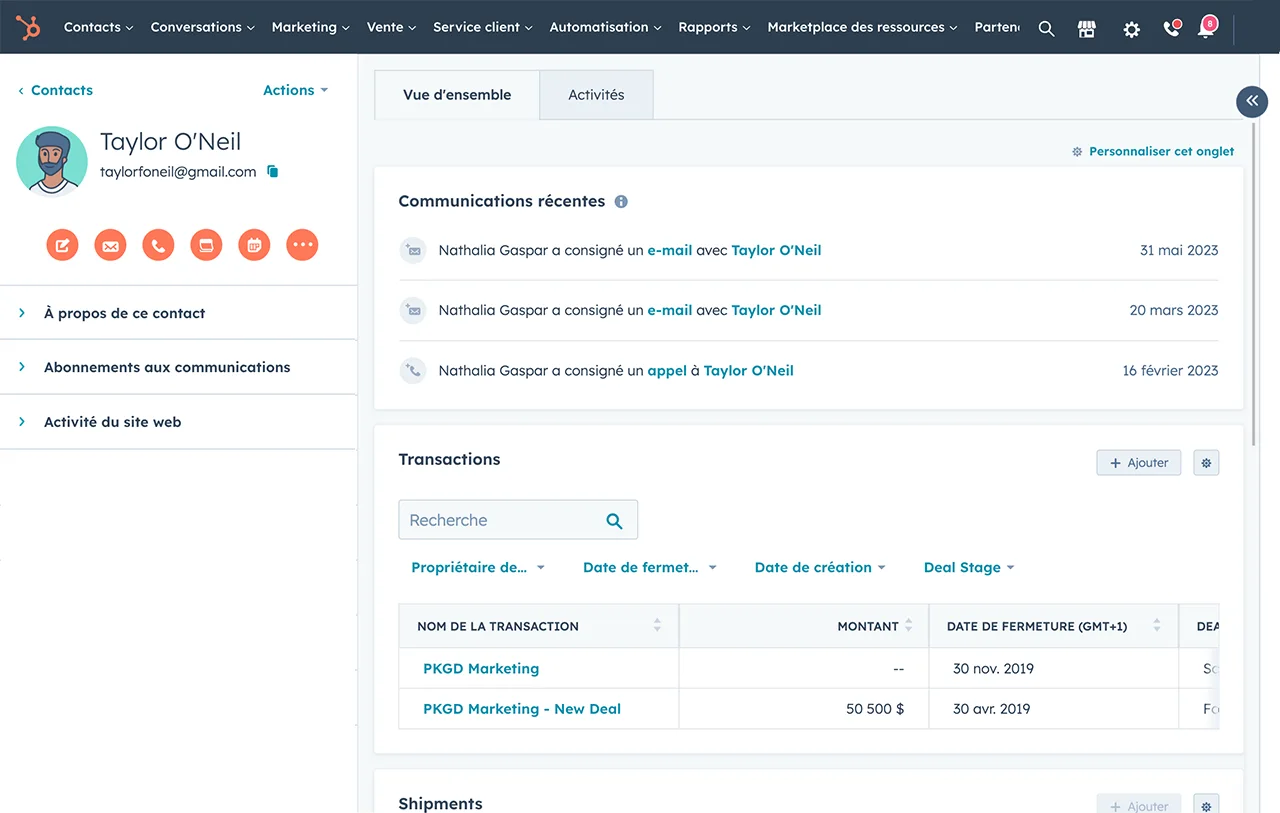Open notifications bell icon
Image resolution: width=1280 pixels, height=813 pixels.
pyautogui.click(x=1206, y=29)
